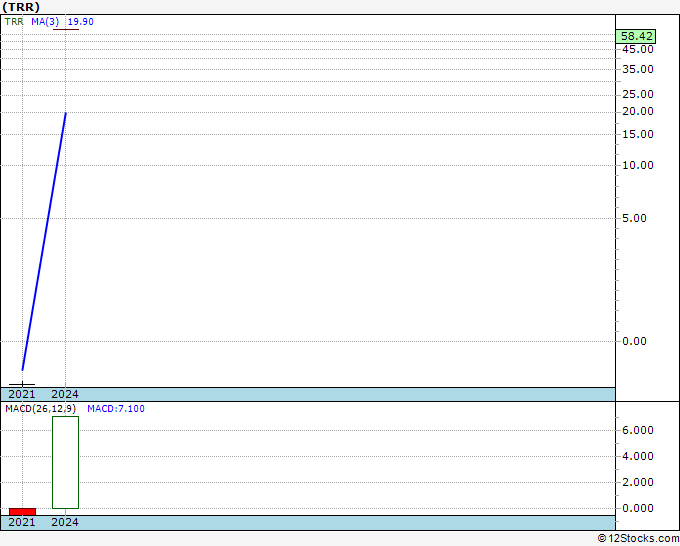Screen dimensions: 680x546
Task: Click the MACD(26,12,9) indicator label
Action: [x=40, y=409]
